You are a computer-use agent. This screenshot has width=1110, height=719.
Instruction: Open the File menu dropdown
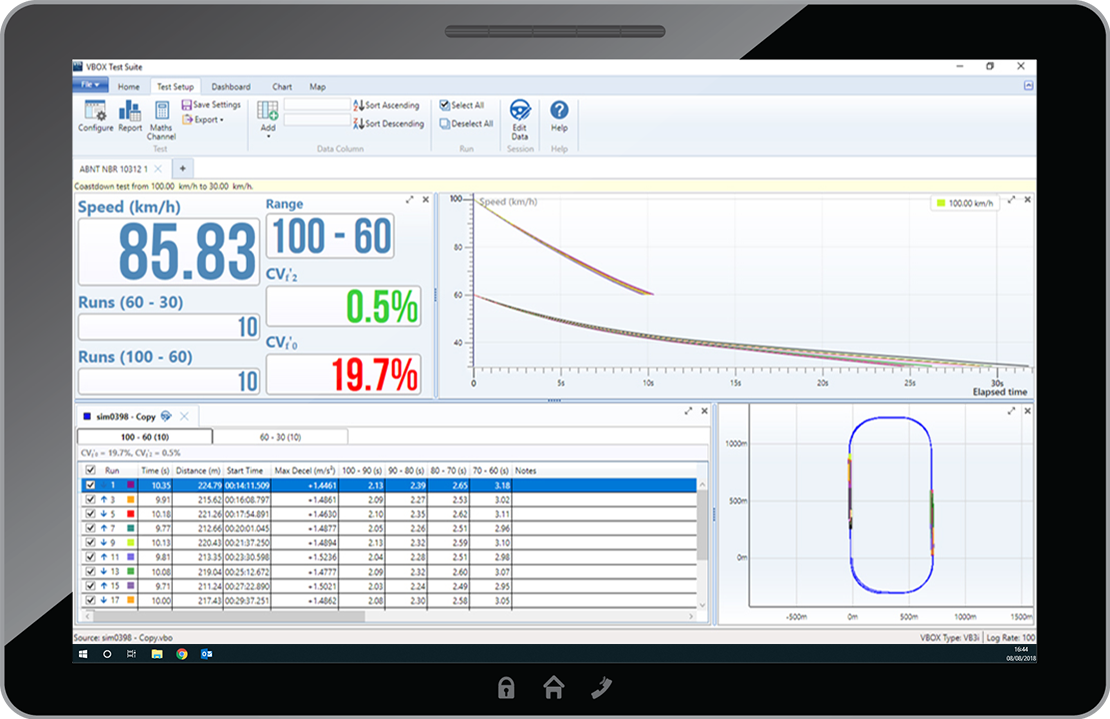tap(90, 86)
